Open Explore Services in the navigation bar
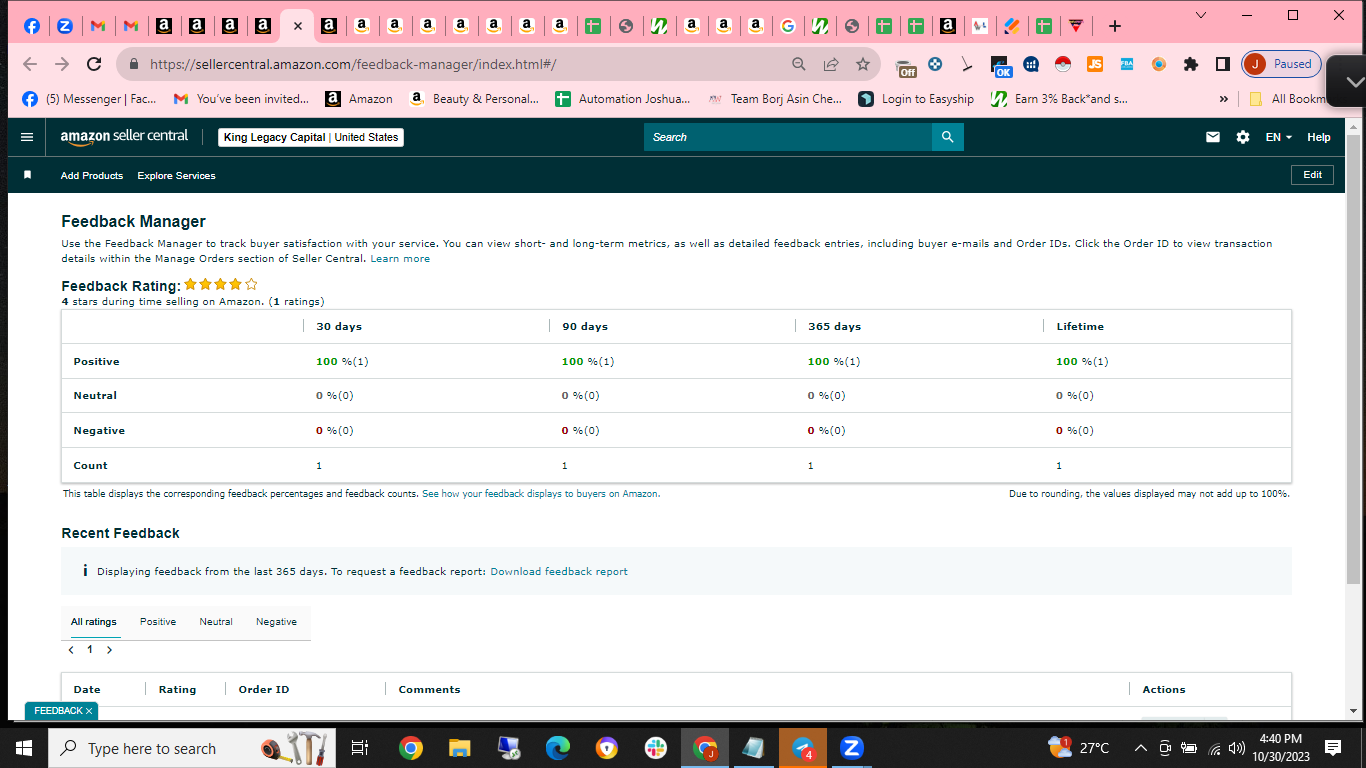 (176, 175)
